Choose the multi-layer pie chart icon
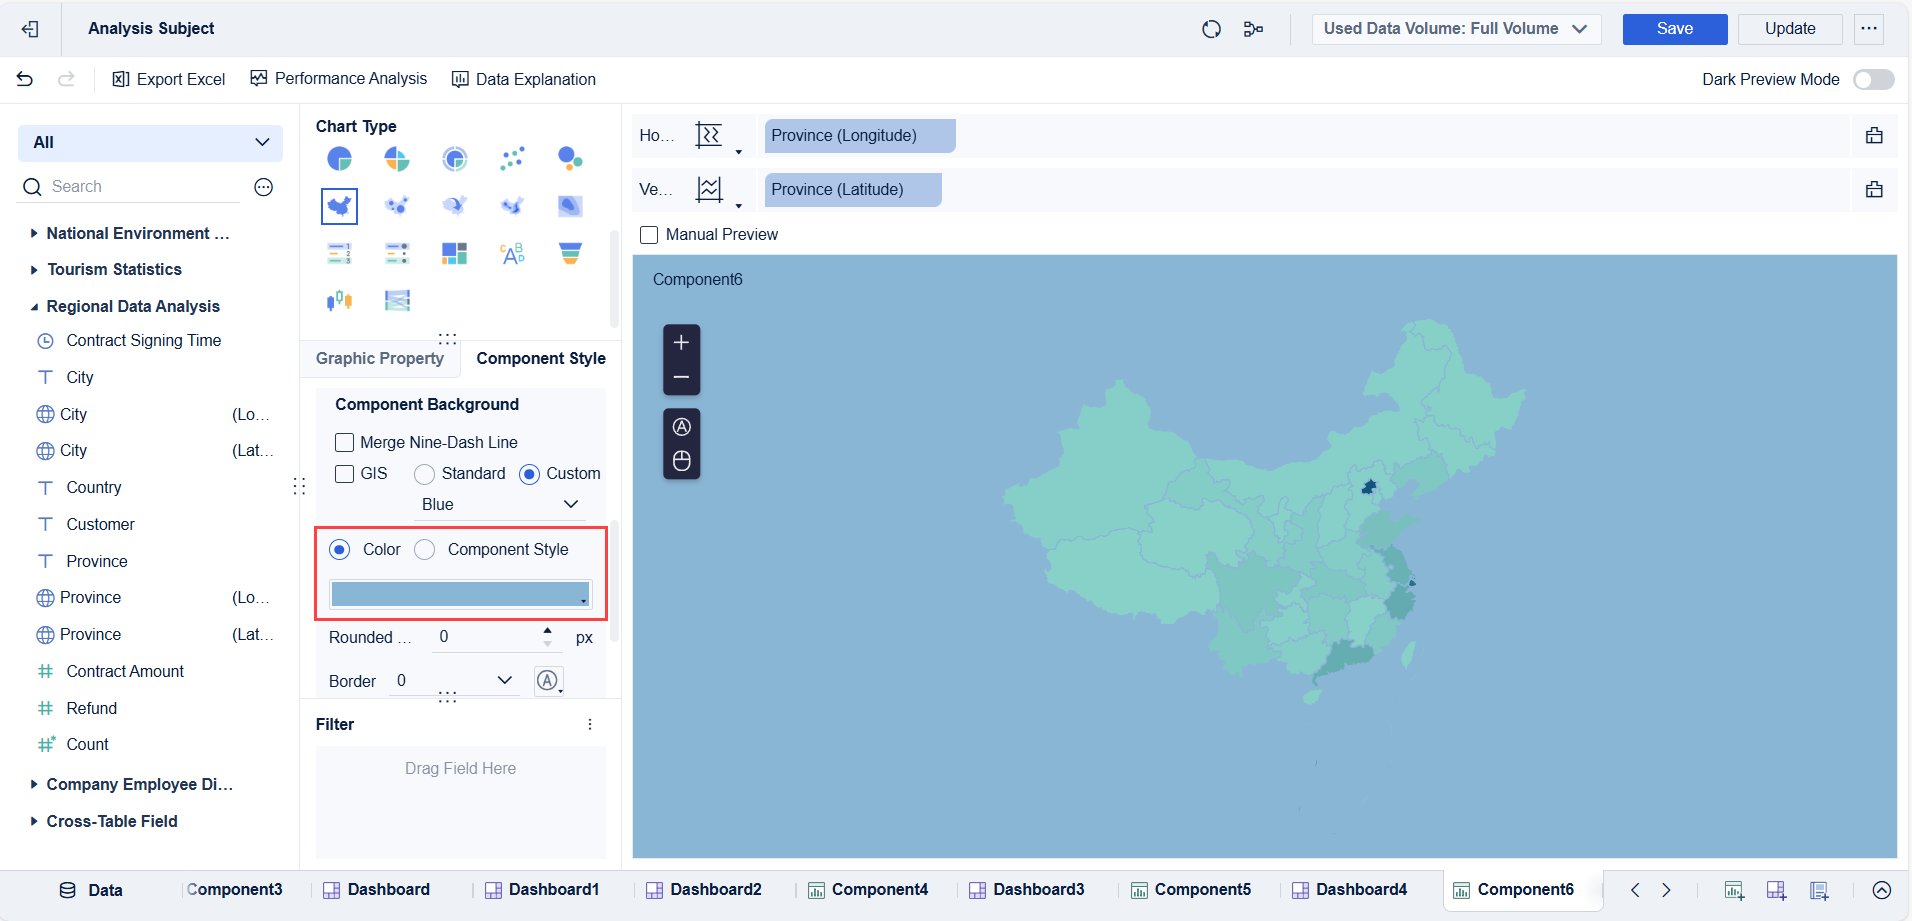Image resolution: width=1912 pixels, height=921 pixels. tap(455, 158)
